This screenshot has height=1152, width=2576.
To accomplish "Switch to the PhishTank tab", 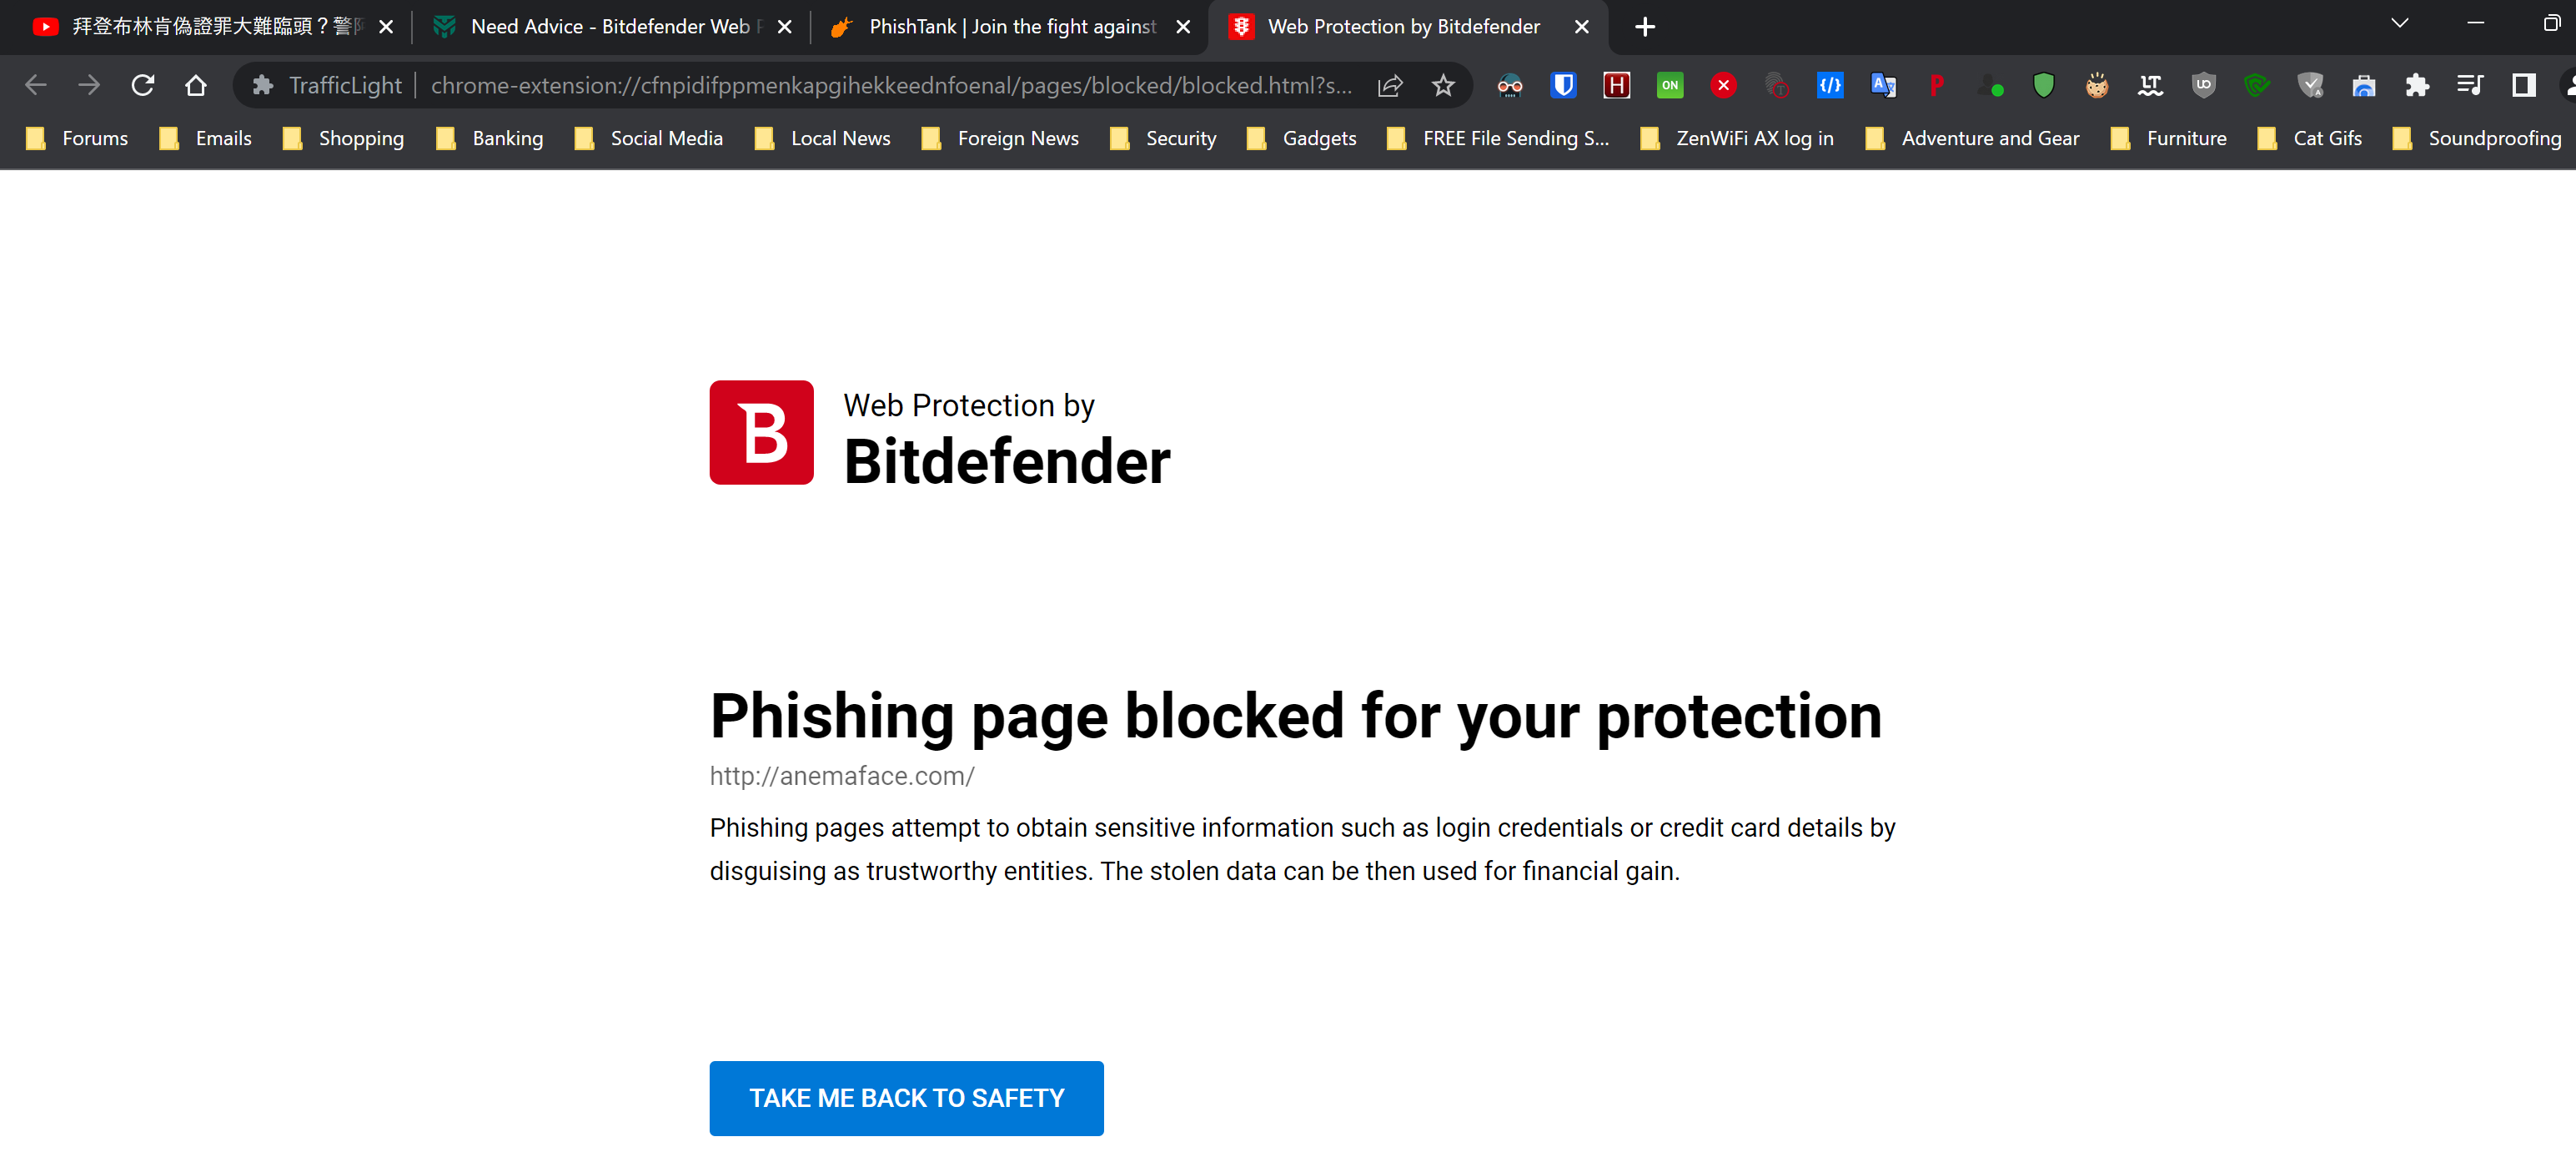I will point(1010,27).
